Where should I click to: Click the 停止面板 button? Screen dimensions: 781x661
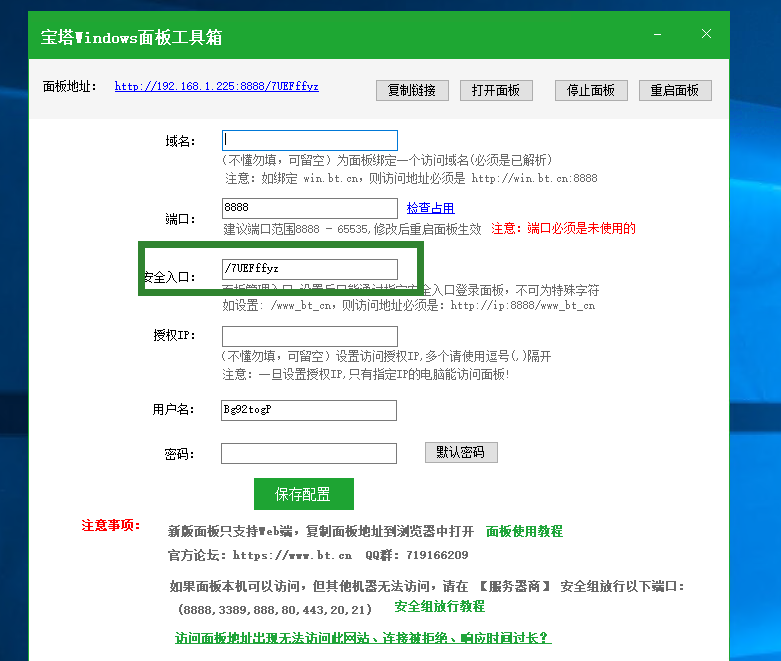tap(591, 90)
